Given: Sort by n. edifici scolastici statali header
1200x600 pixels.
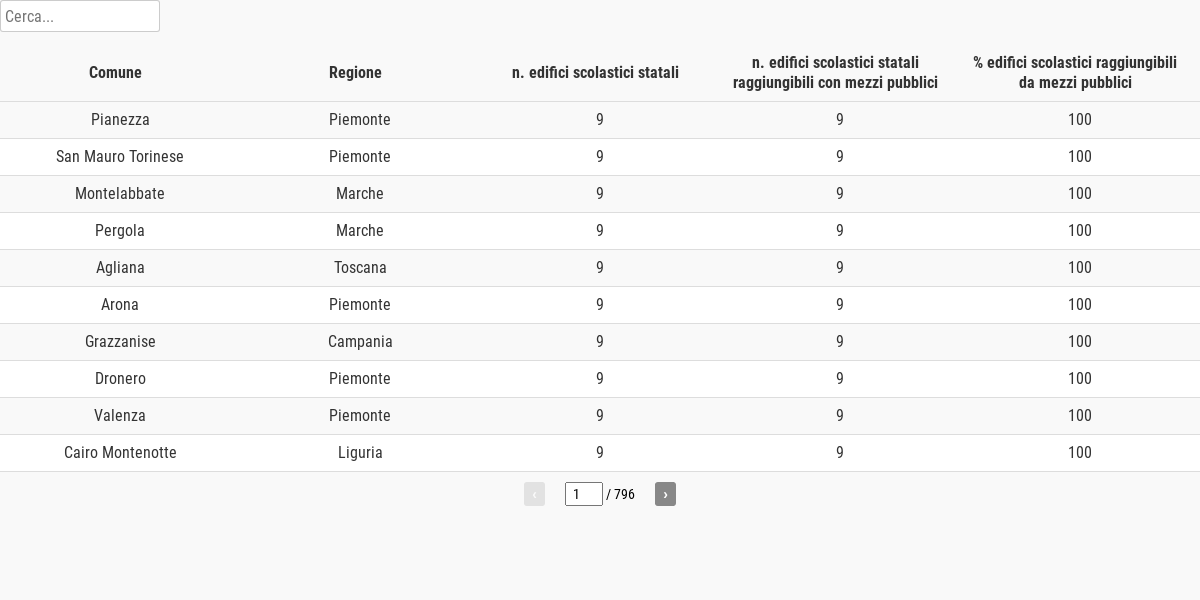Looking at the screenshot, I should (x=595, y=72).
